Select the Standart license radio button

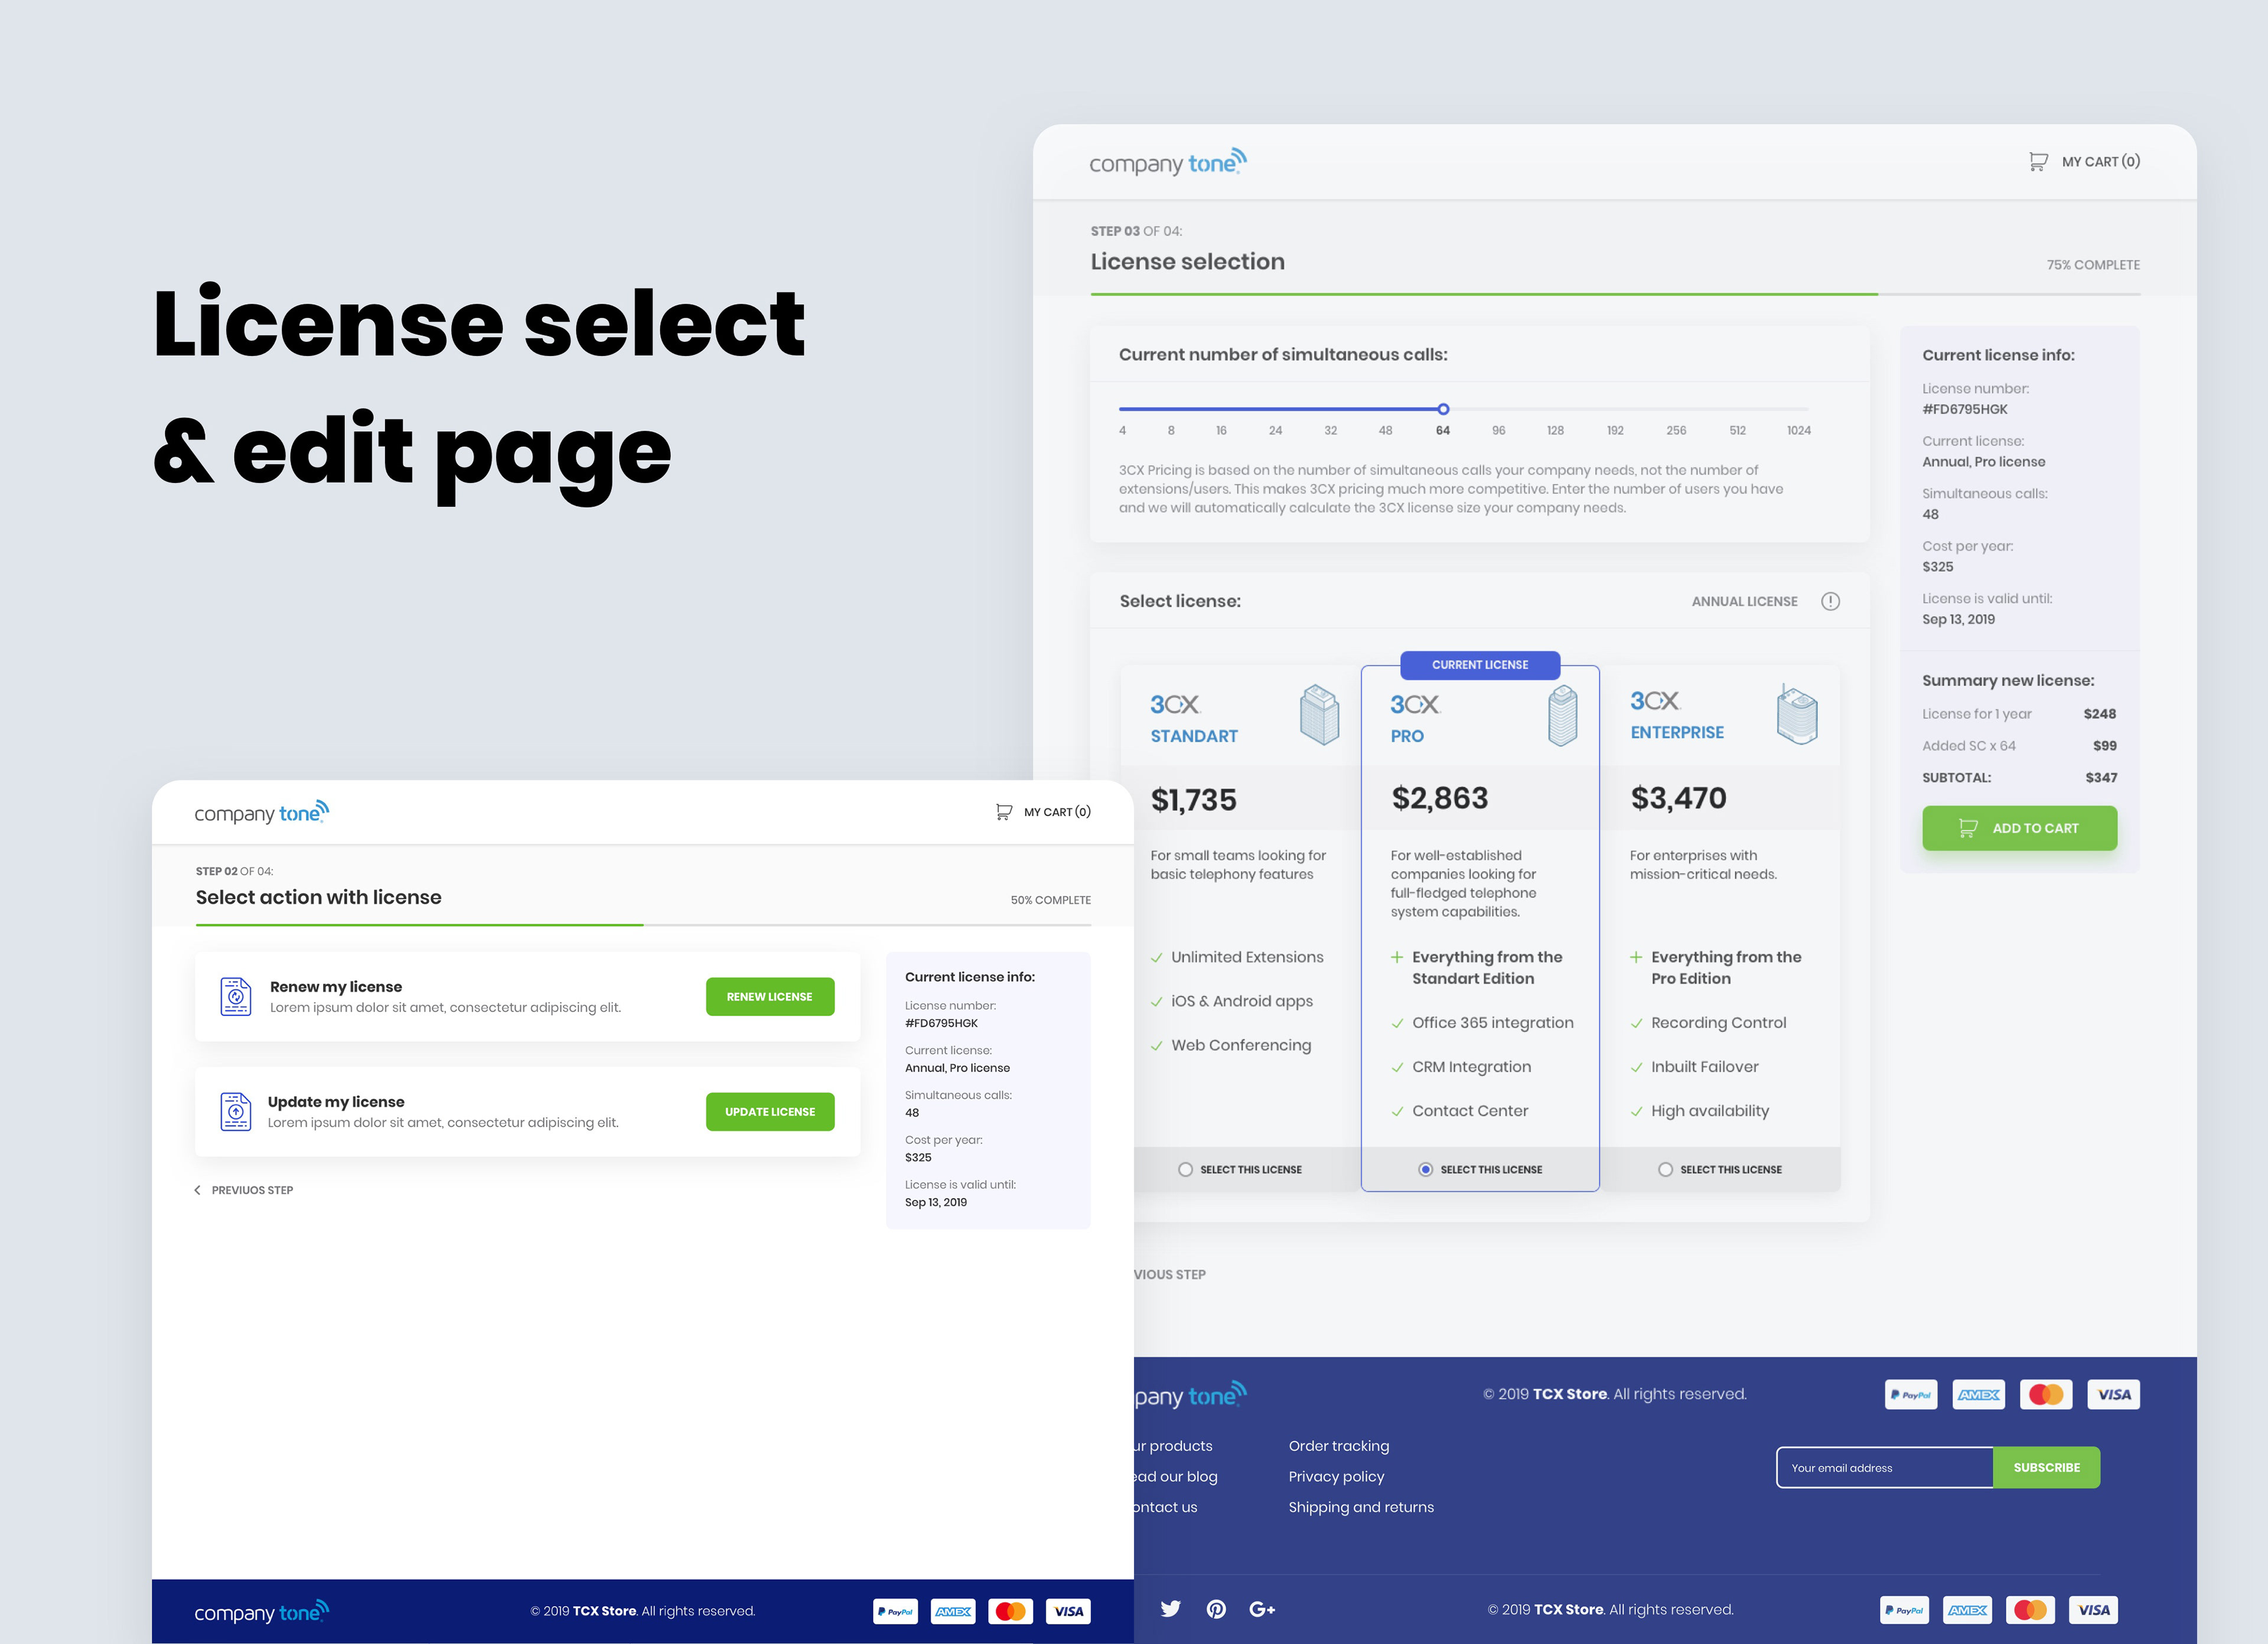tap(1185, 1169)
